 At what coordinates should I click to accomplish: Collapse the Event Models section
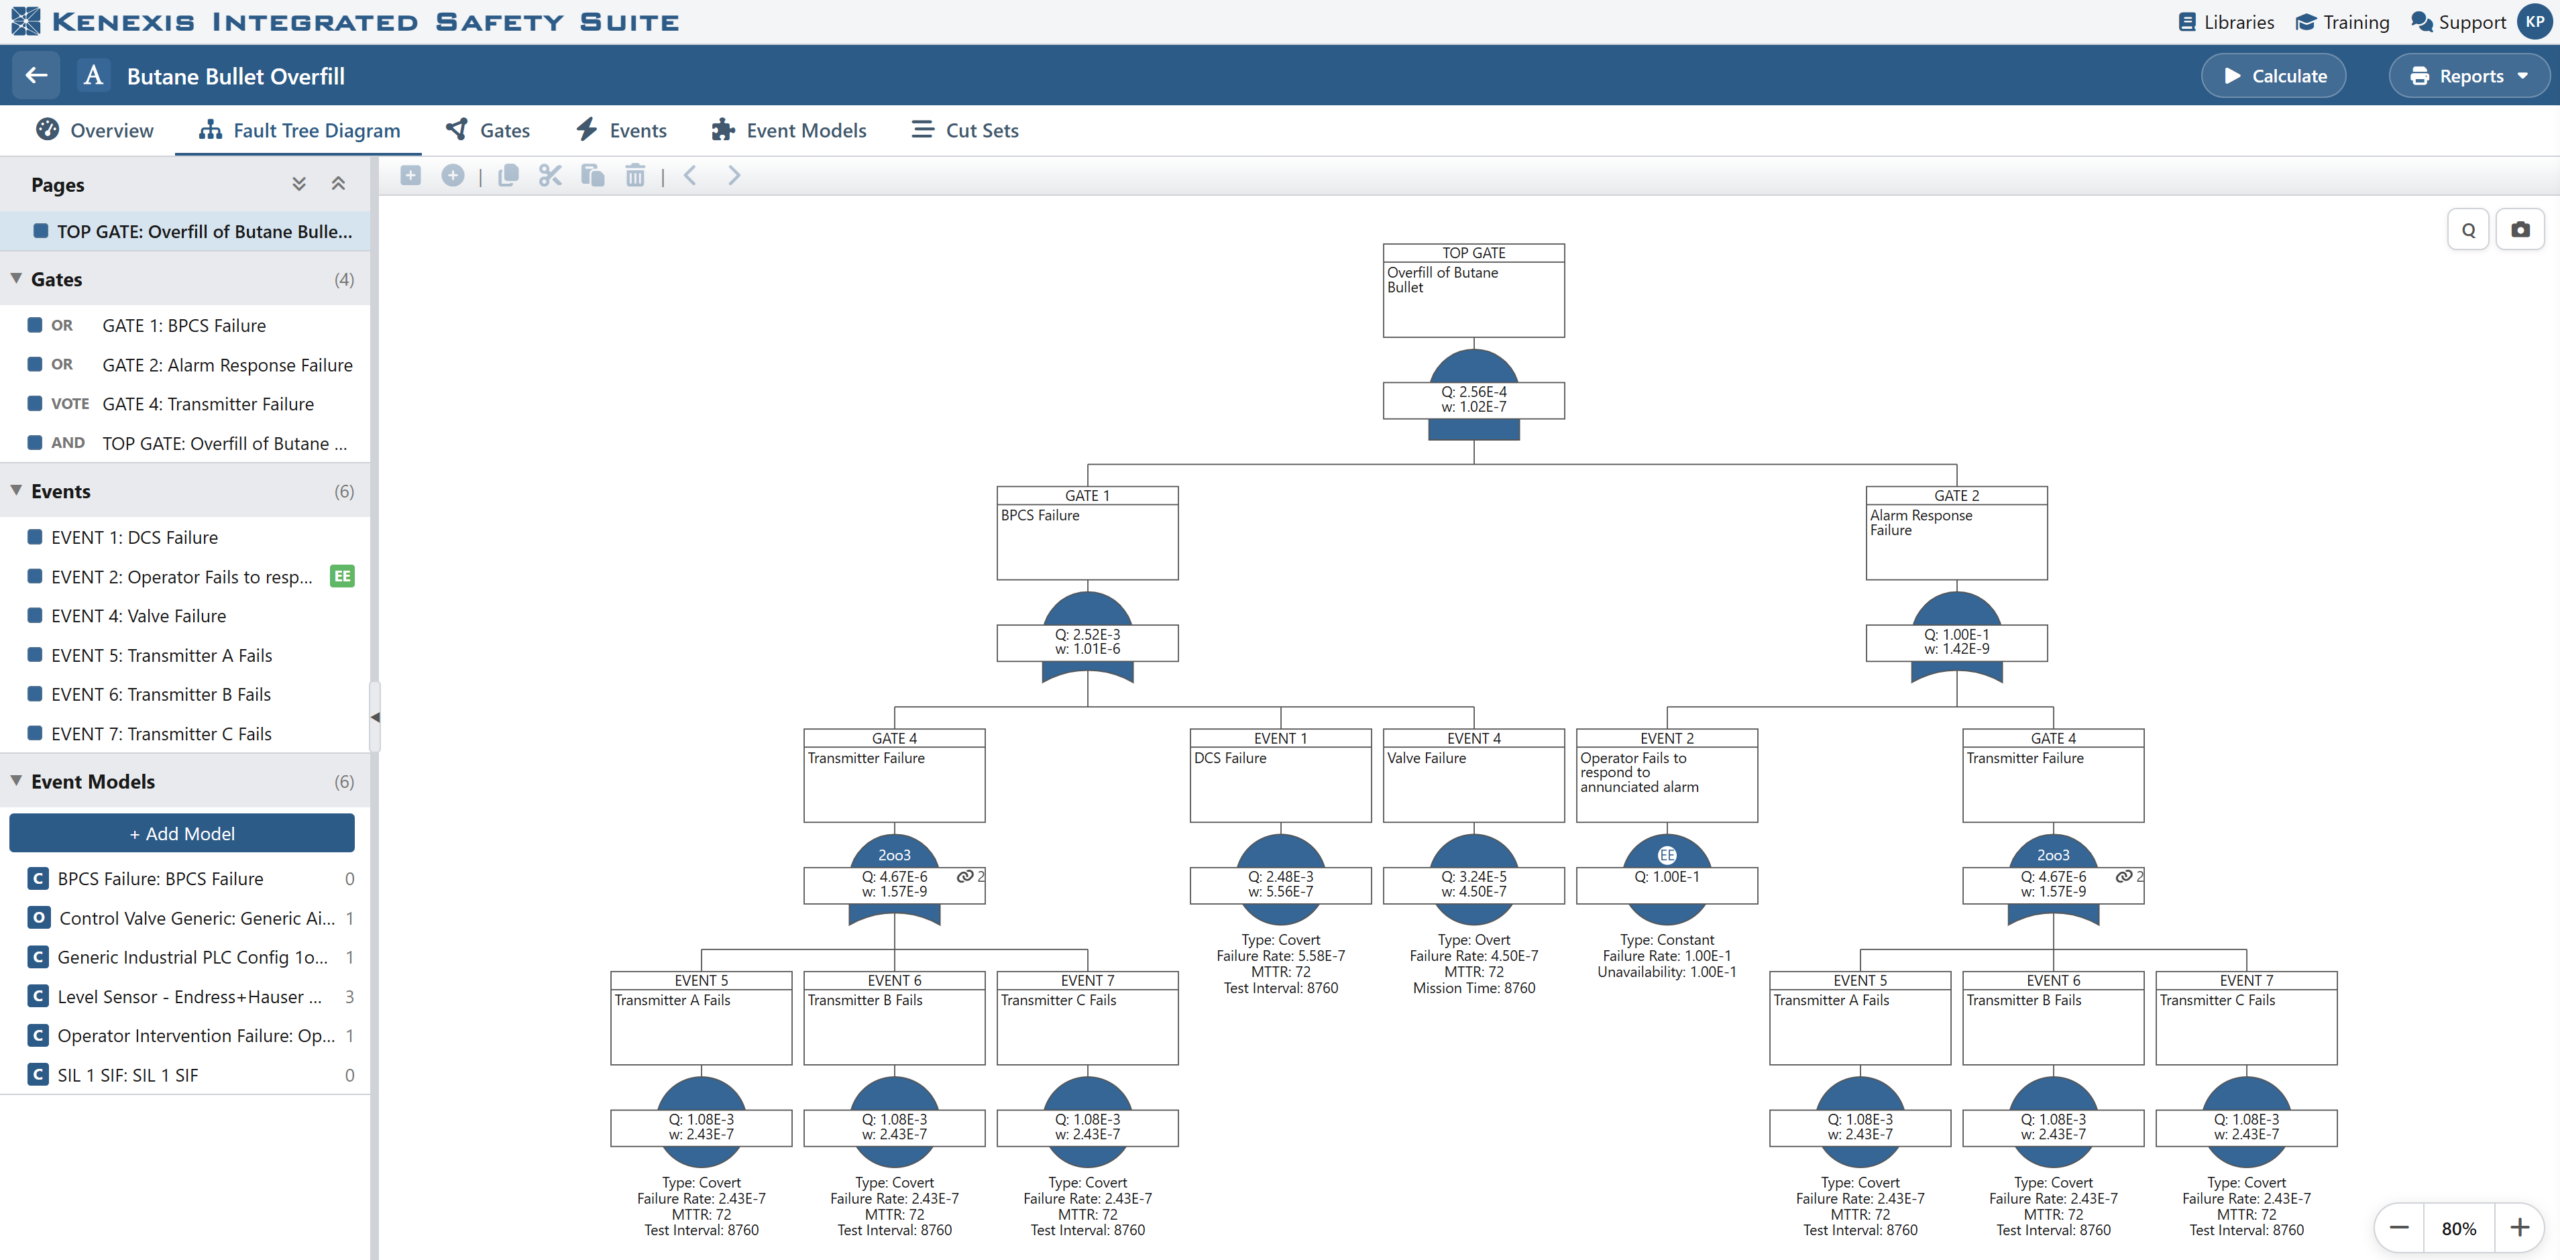16,781
